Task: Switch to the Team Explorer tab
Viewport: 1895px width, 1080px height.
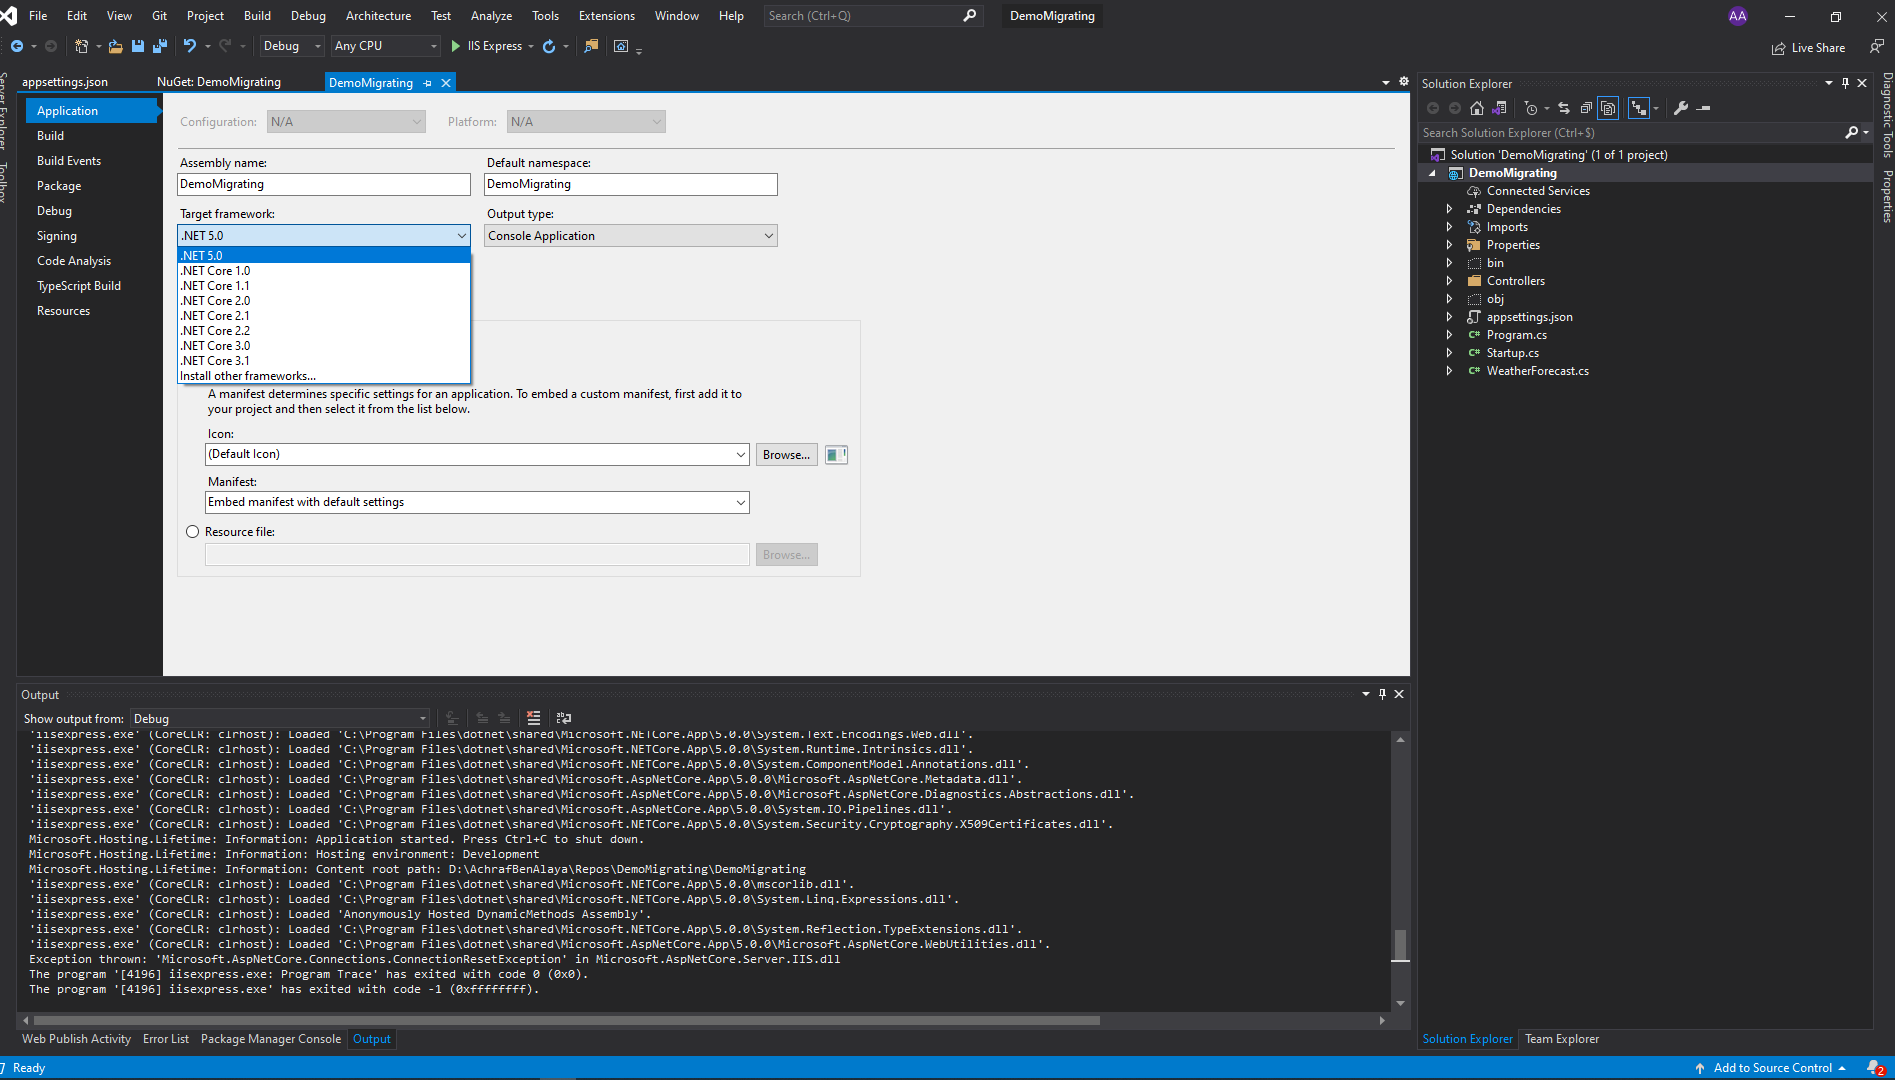Action: click(x=1562, y=1039)
